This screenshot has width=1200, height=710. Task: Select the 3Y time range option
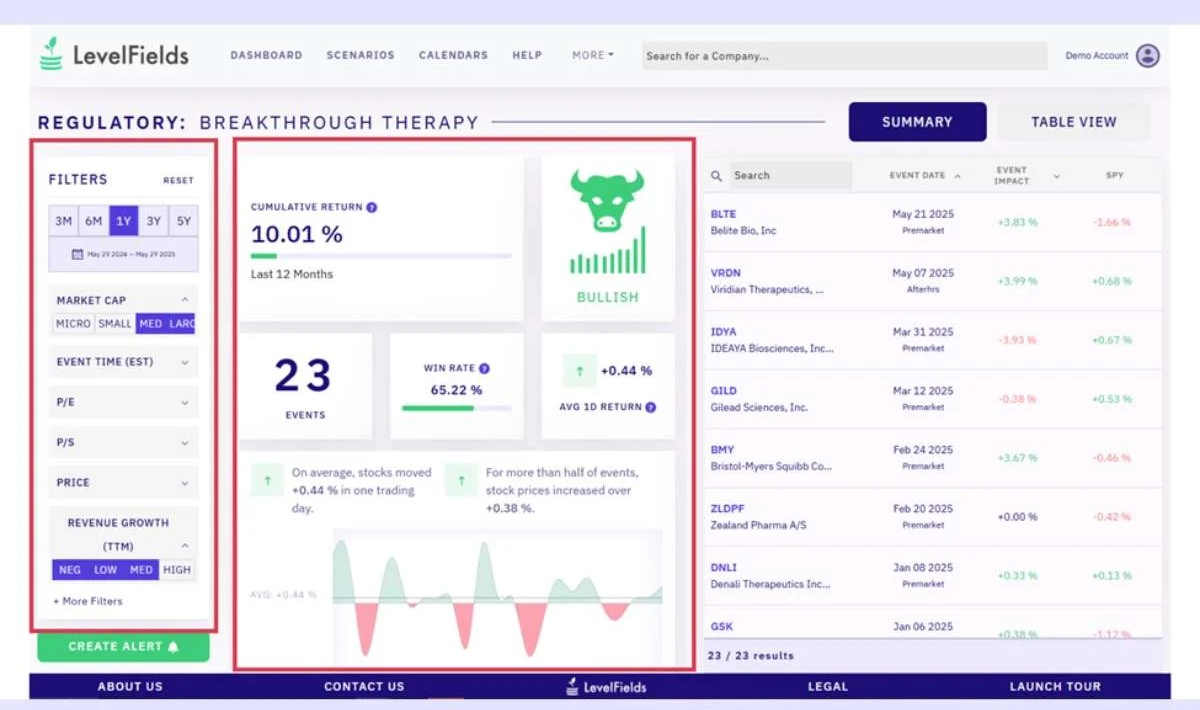coord(153,221)
